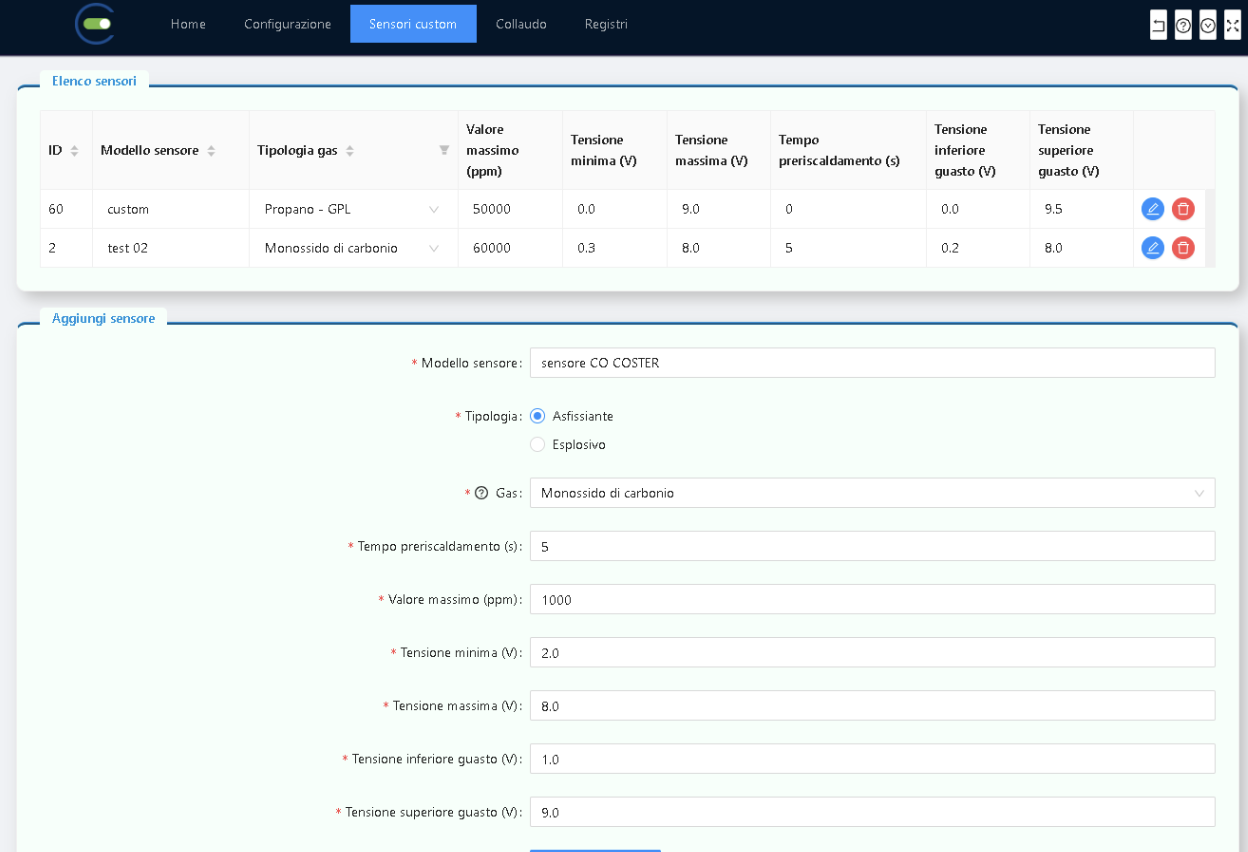Go to the Home tab
The height and width of the screenshot is (852, 1248).
pos(188,24)
